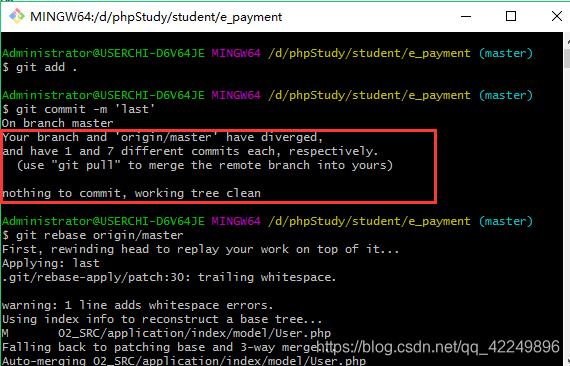Screen dimensions: 570x366
Task: Maximize the MINGW64 terminal window
Action: [511, 16]
